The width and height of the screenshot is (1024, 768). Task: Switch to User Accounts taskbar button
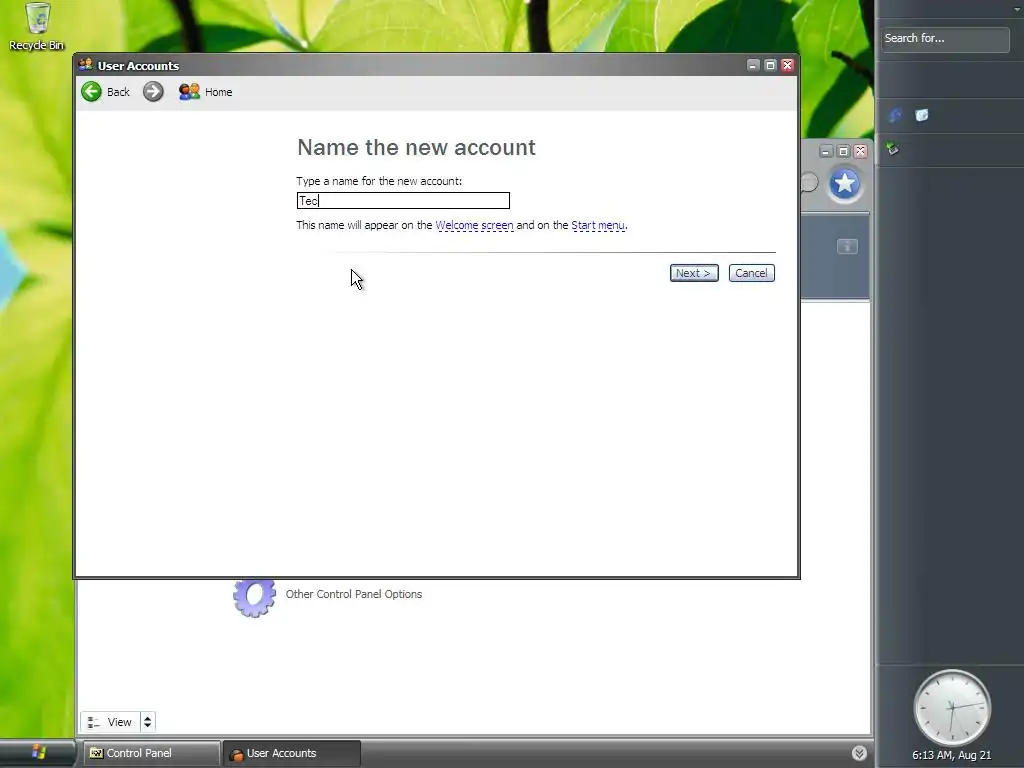(x=291, y=753)
